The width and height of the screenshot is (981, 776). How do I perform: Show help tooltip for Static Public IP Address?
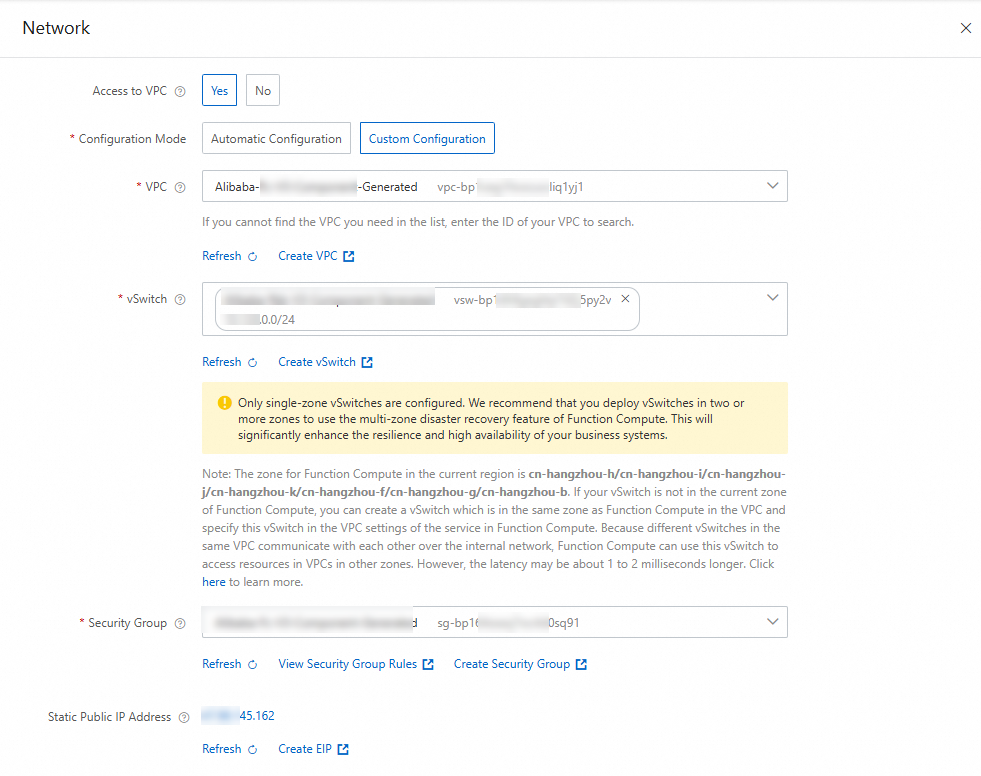(x=184, y=718)
